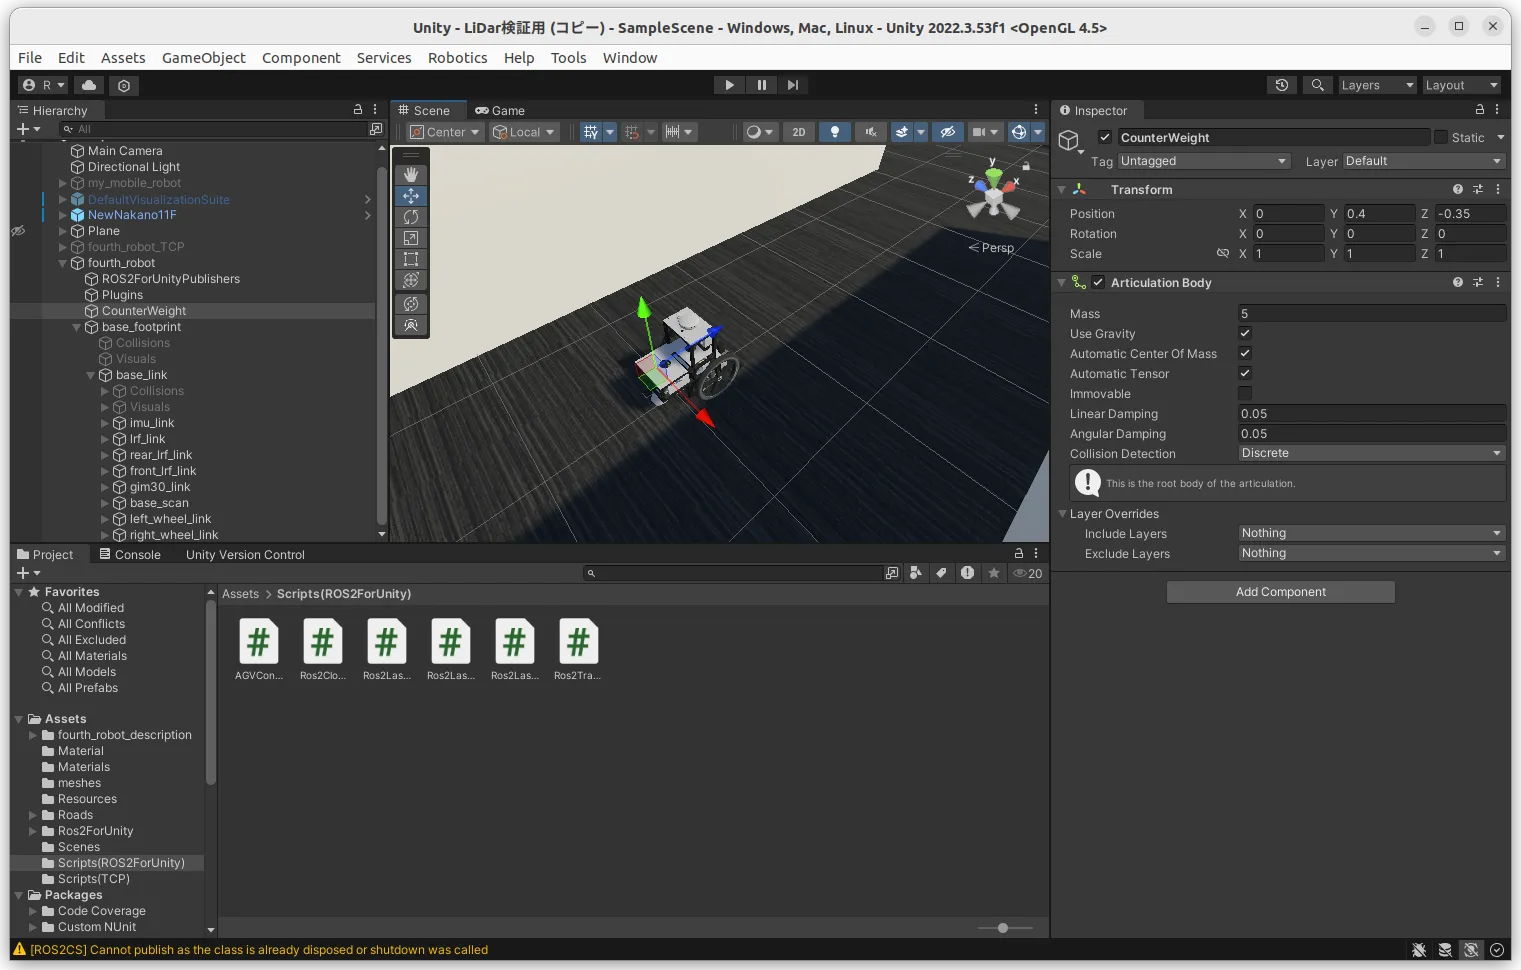Open the Include Layers dropdown
Image resolution: width=1521 pixels, height=970 pixels.
(x=1372, y=533)
